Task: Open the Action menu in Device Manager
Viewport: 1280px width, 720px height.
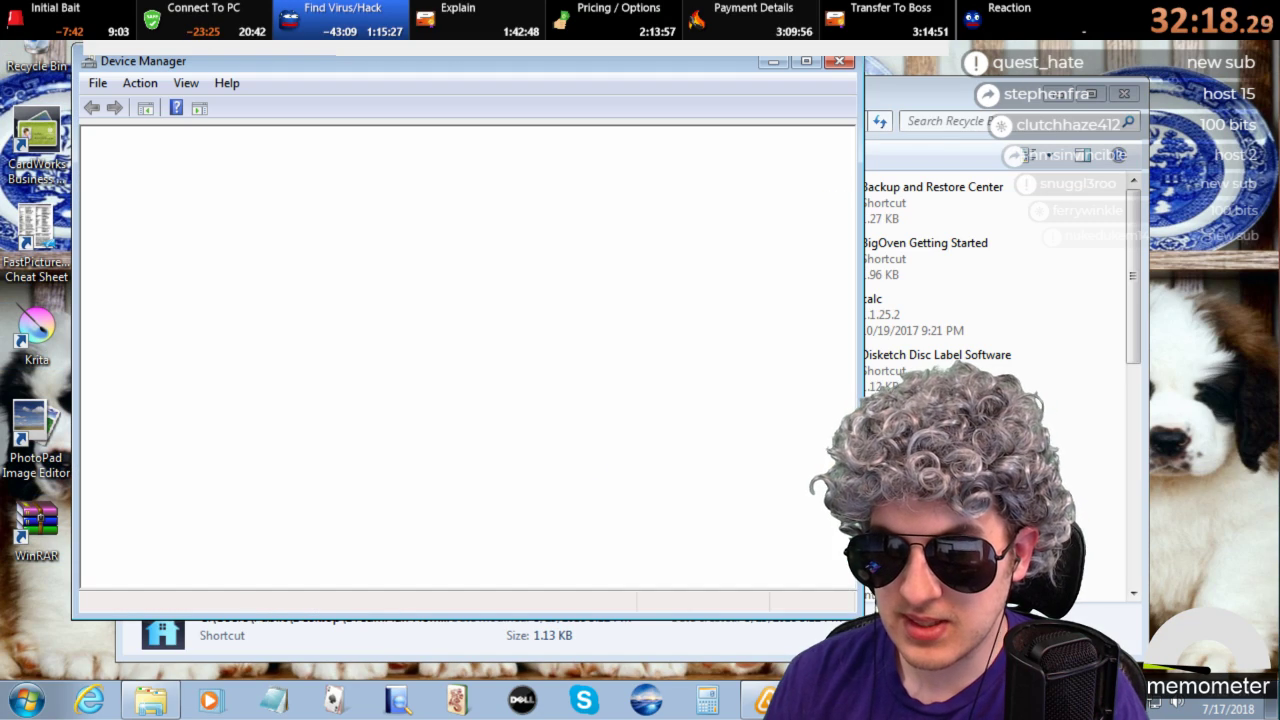Action: tap(140, 83)
